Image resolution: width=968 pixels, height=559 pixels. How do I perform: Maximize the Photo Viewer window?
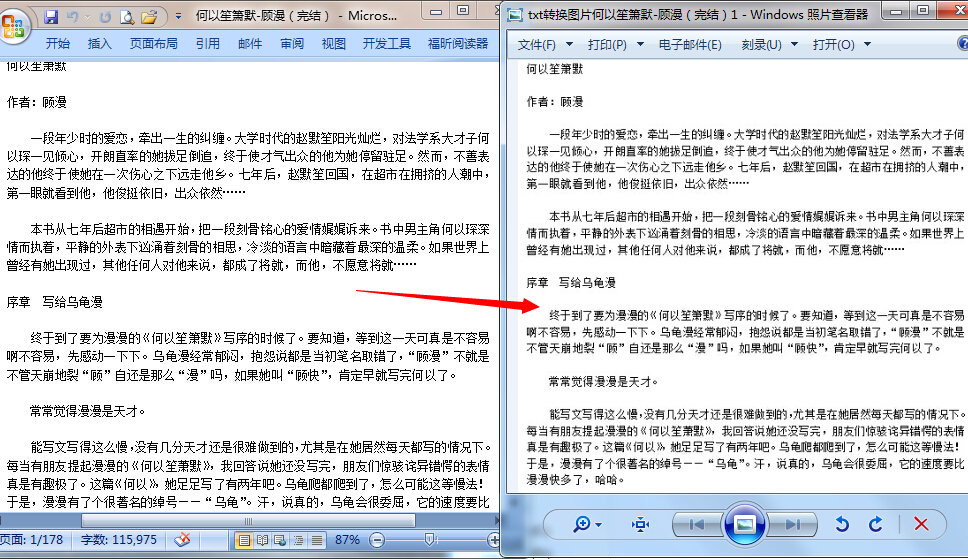click(x=923, y=11)
